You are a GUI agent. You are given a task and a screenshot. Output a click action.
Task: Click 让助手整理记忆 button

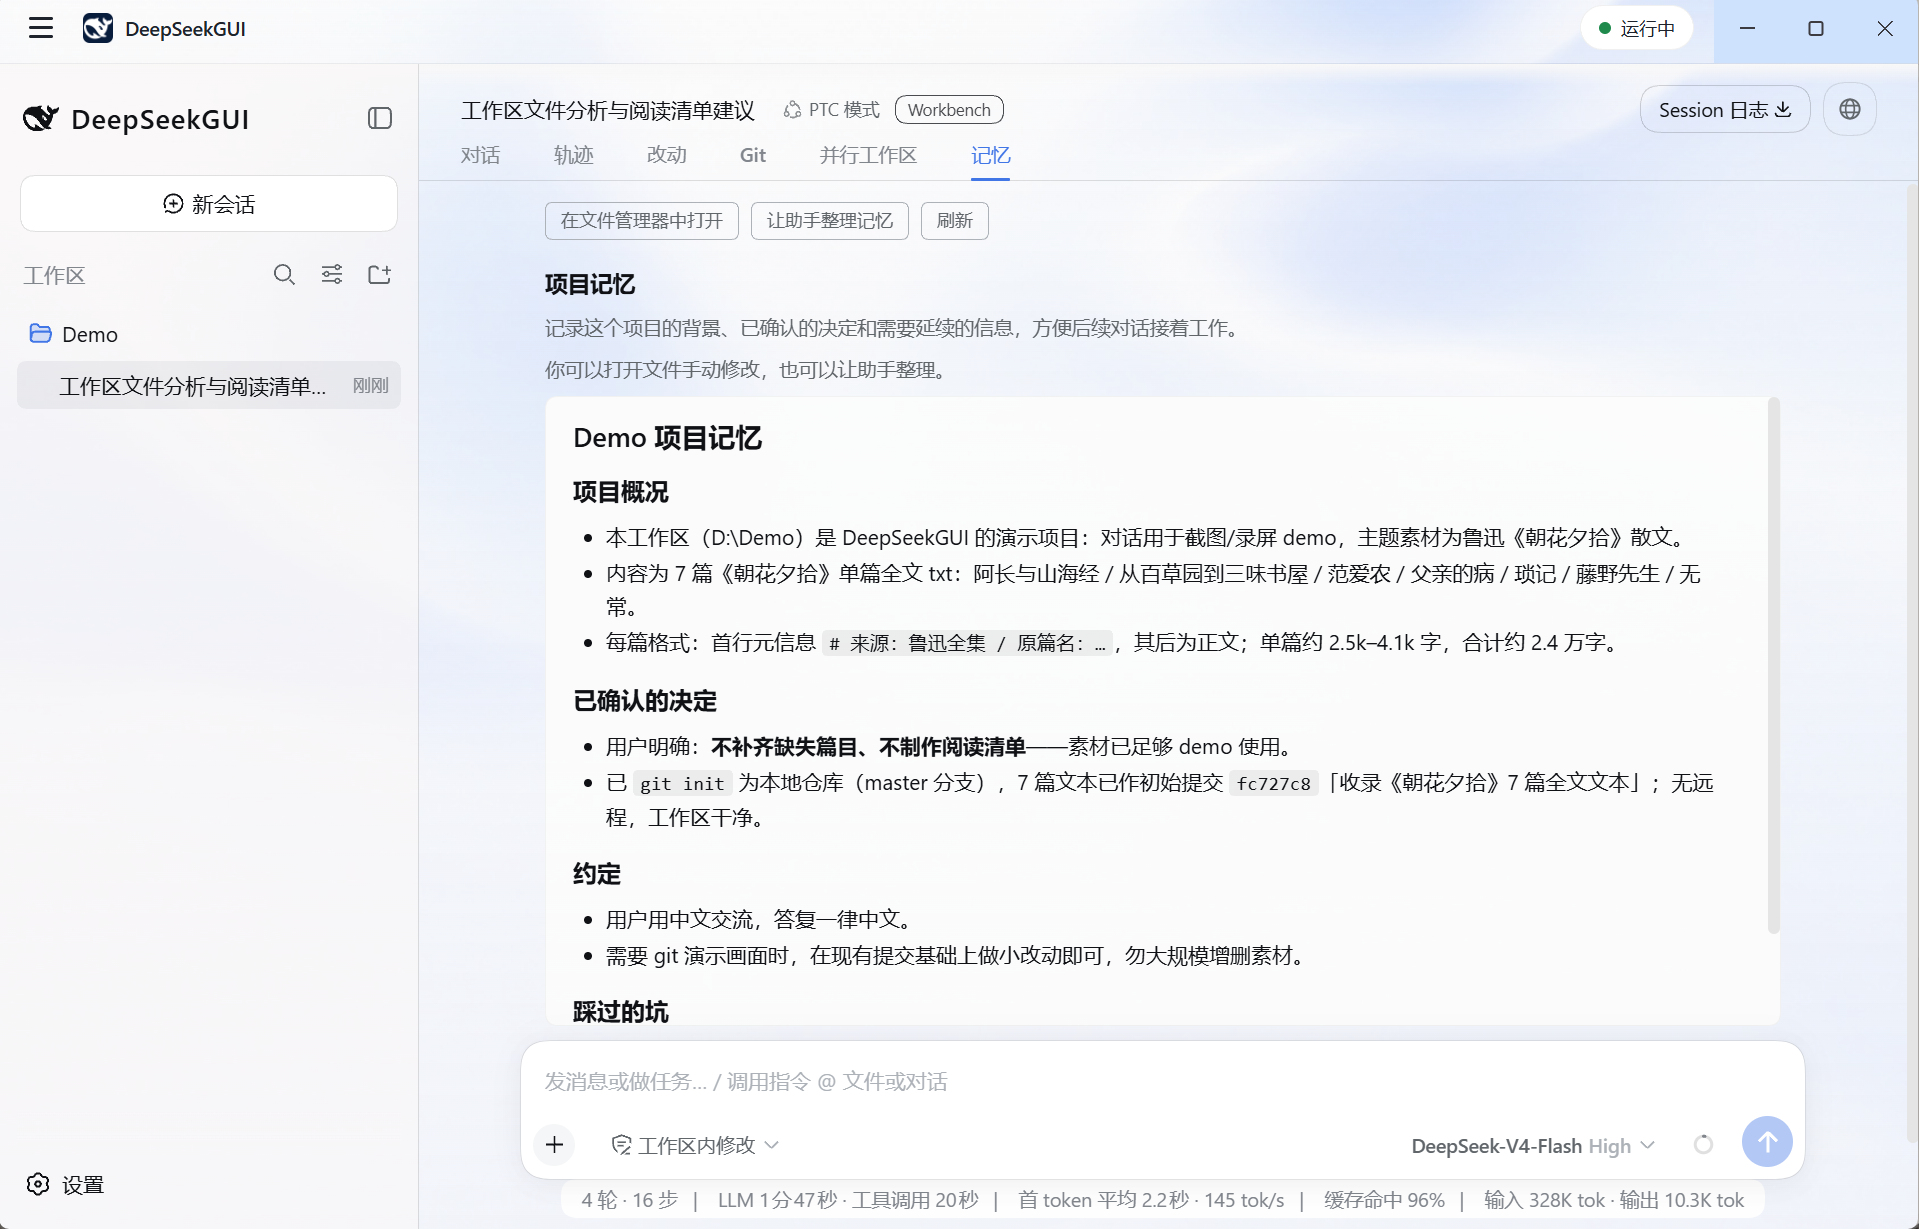click(x=830, y=221)
